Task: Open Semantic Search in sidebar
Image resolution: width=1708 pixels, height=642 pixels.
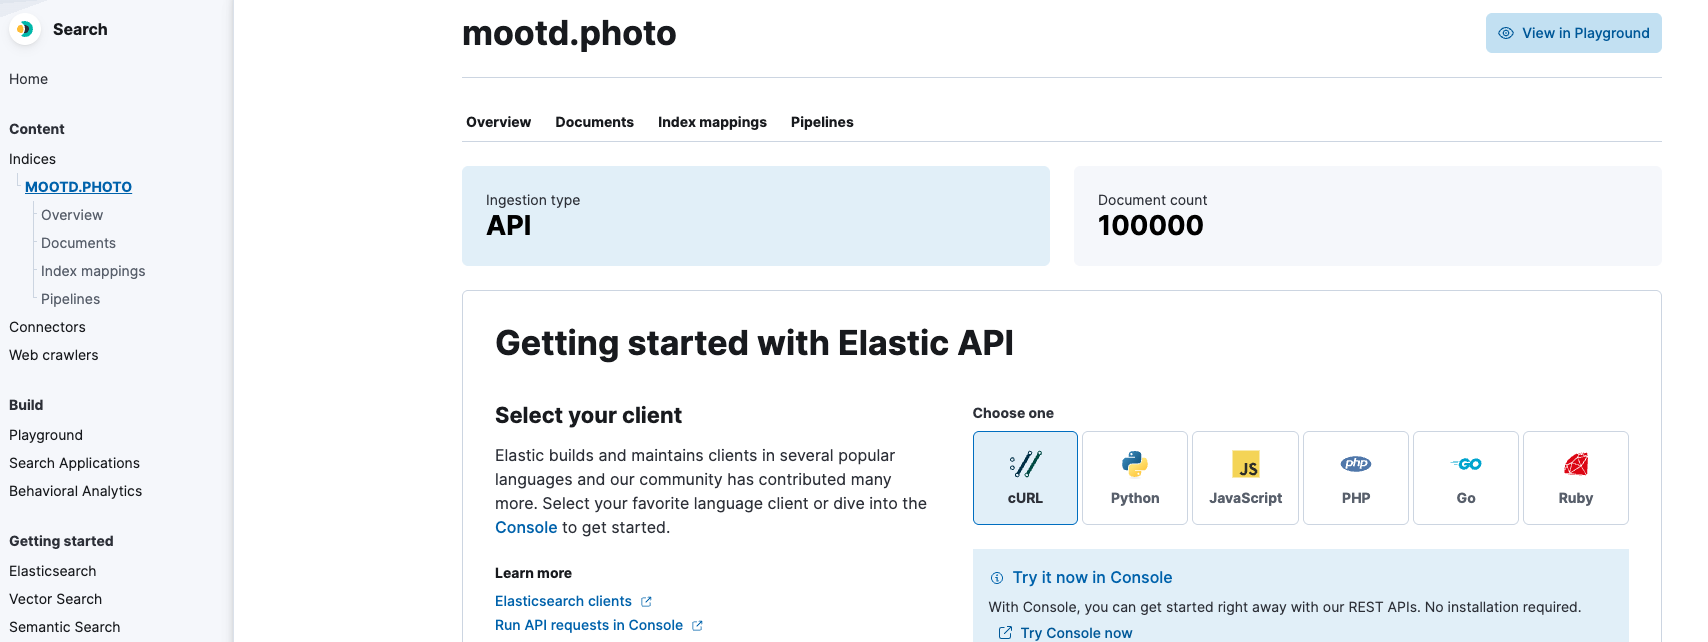Action: [65, 627]
